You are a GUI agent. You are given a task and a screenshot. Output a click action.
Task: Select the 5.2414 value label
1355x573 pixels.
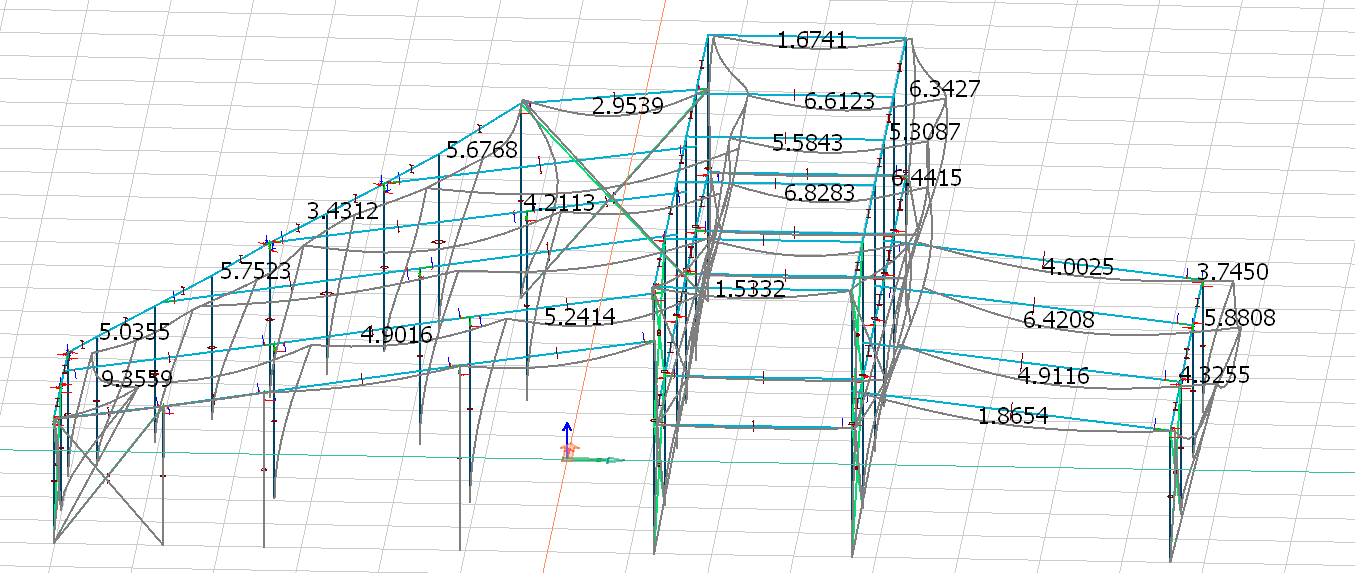click(580, 317)
